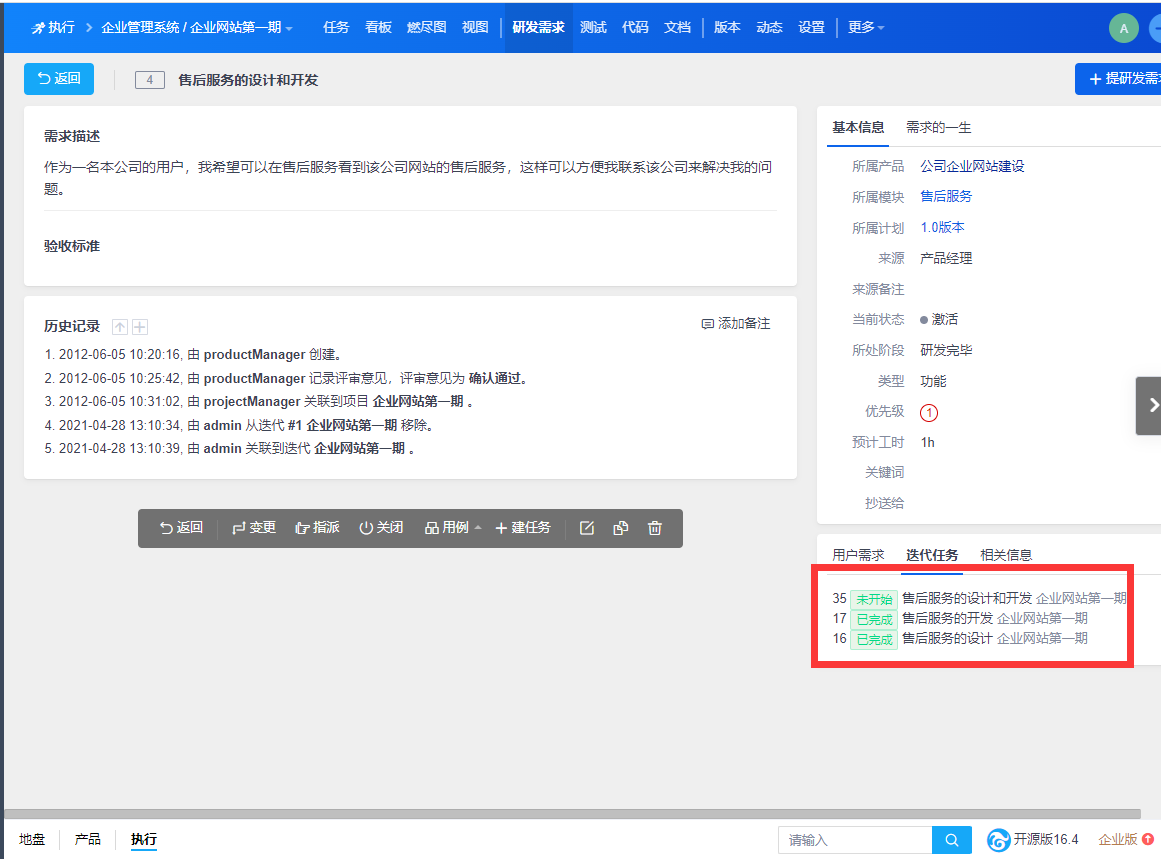The image size is (1161, 859).
Task: Open product link 公司企业网站建设
Action: 972,167
